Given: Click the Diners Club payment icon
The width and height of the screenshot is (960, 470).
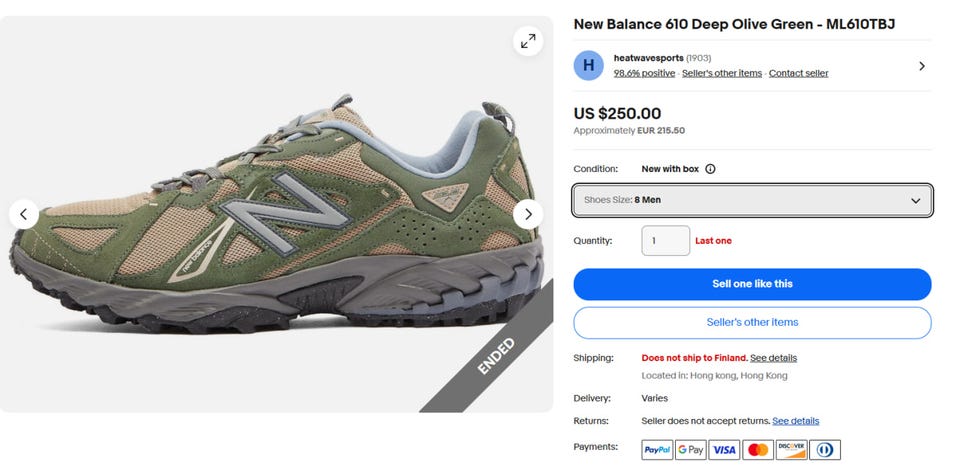Looking at the screenshot, I should (x=825, y=450).
